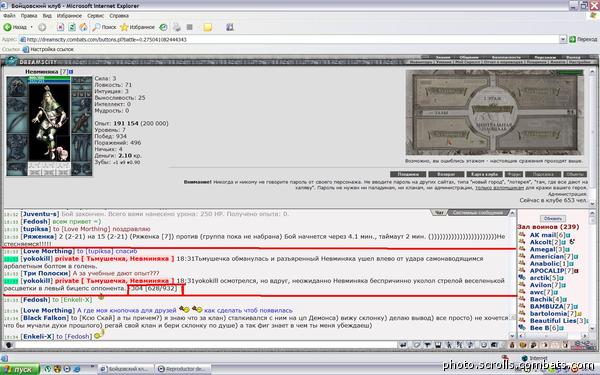Click the browser Refresh icon
The width and height of the screenshot is (600, 375).
[72, 27]
